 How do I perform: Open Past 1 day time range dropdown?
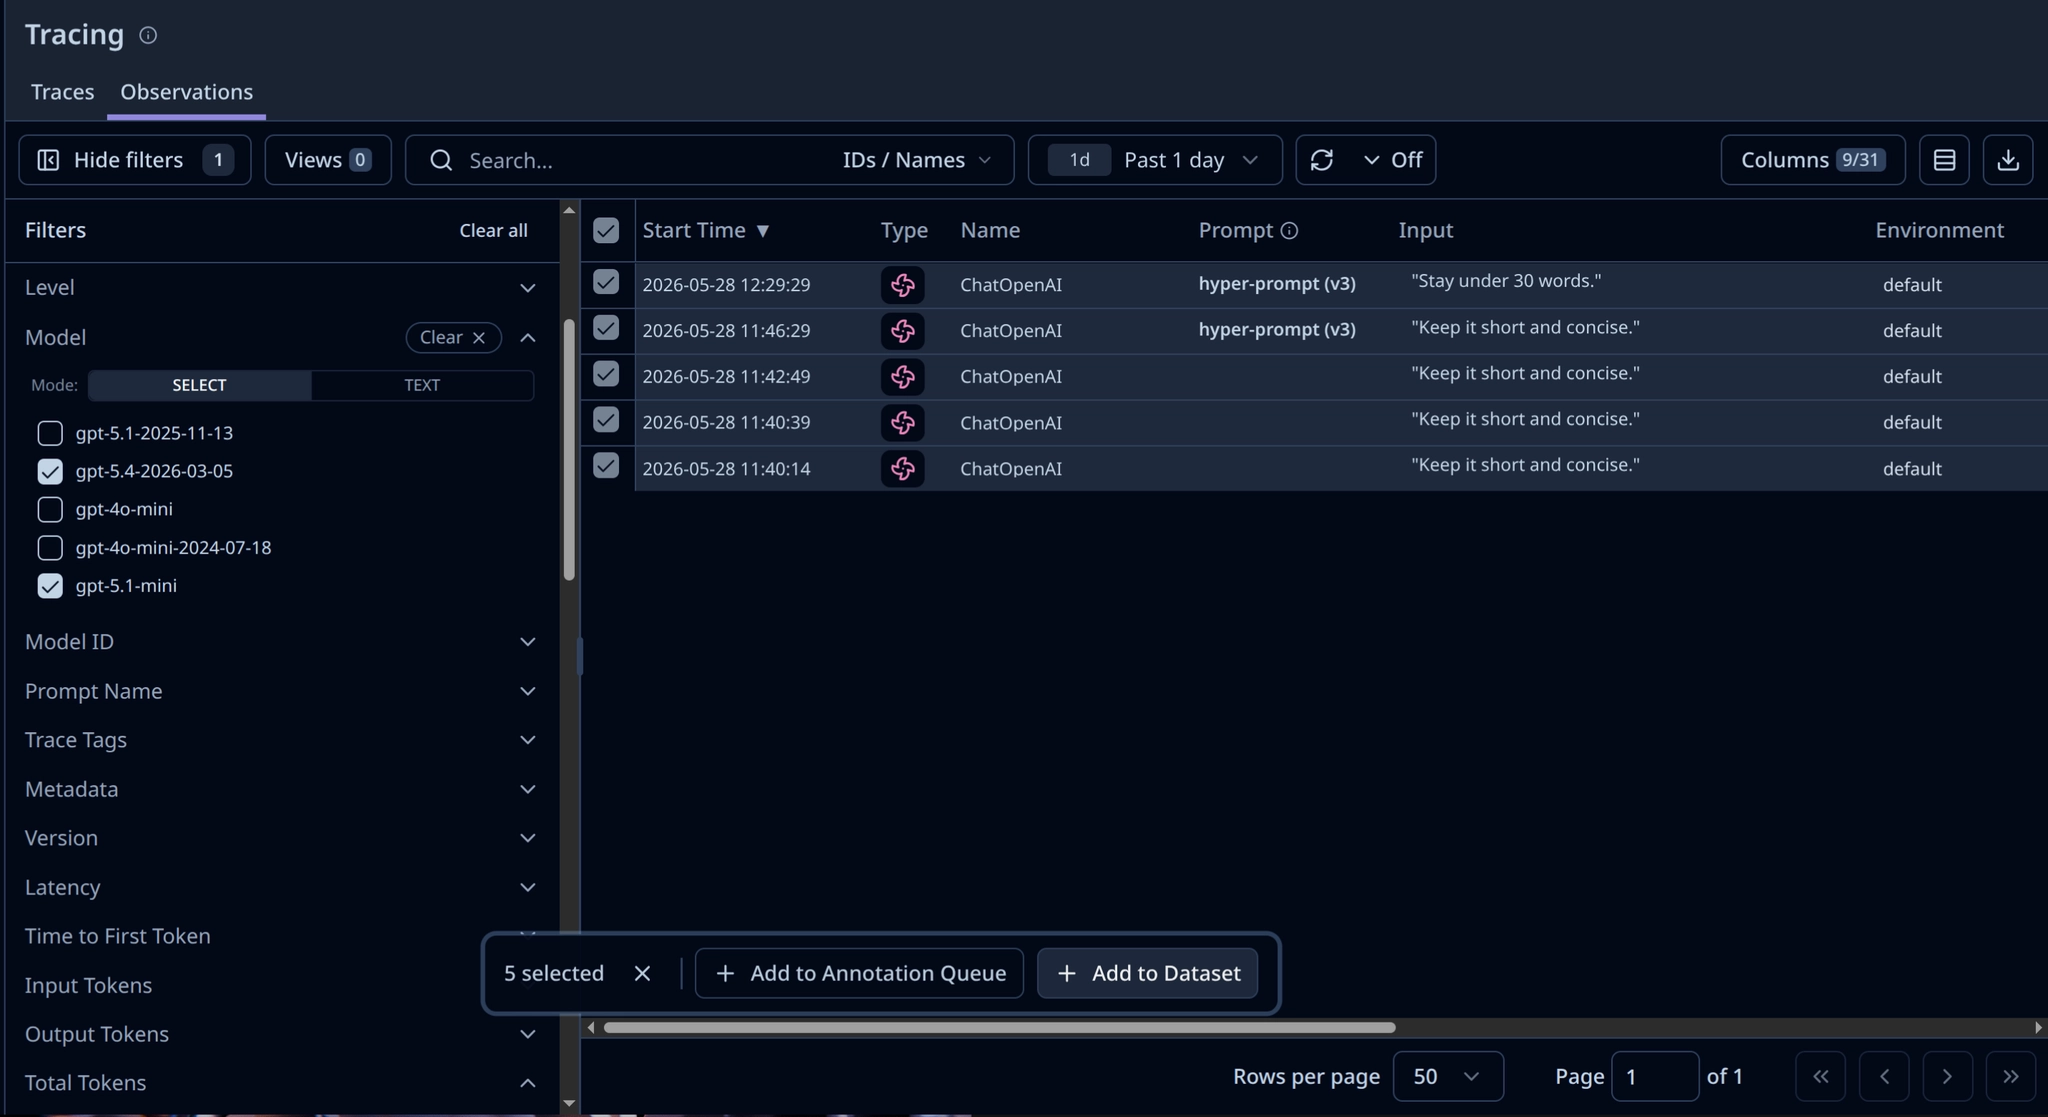tap(1155, 160)
